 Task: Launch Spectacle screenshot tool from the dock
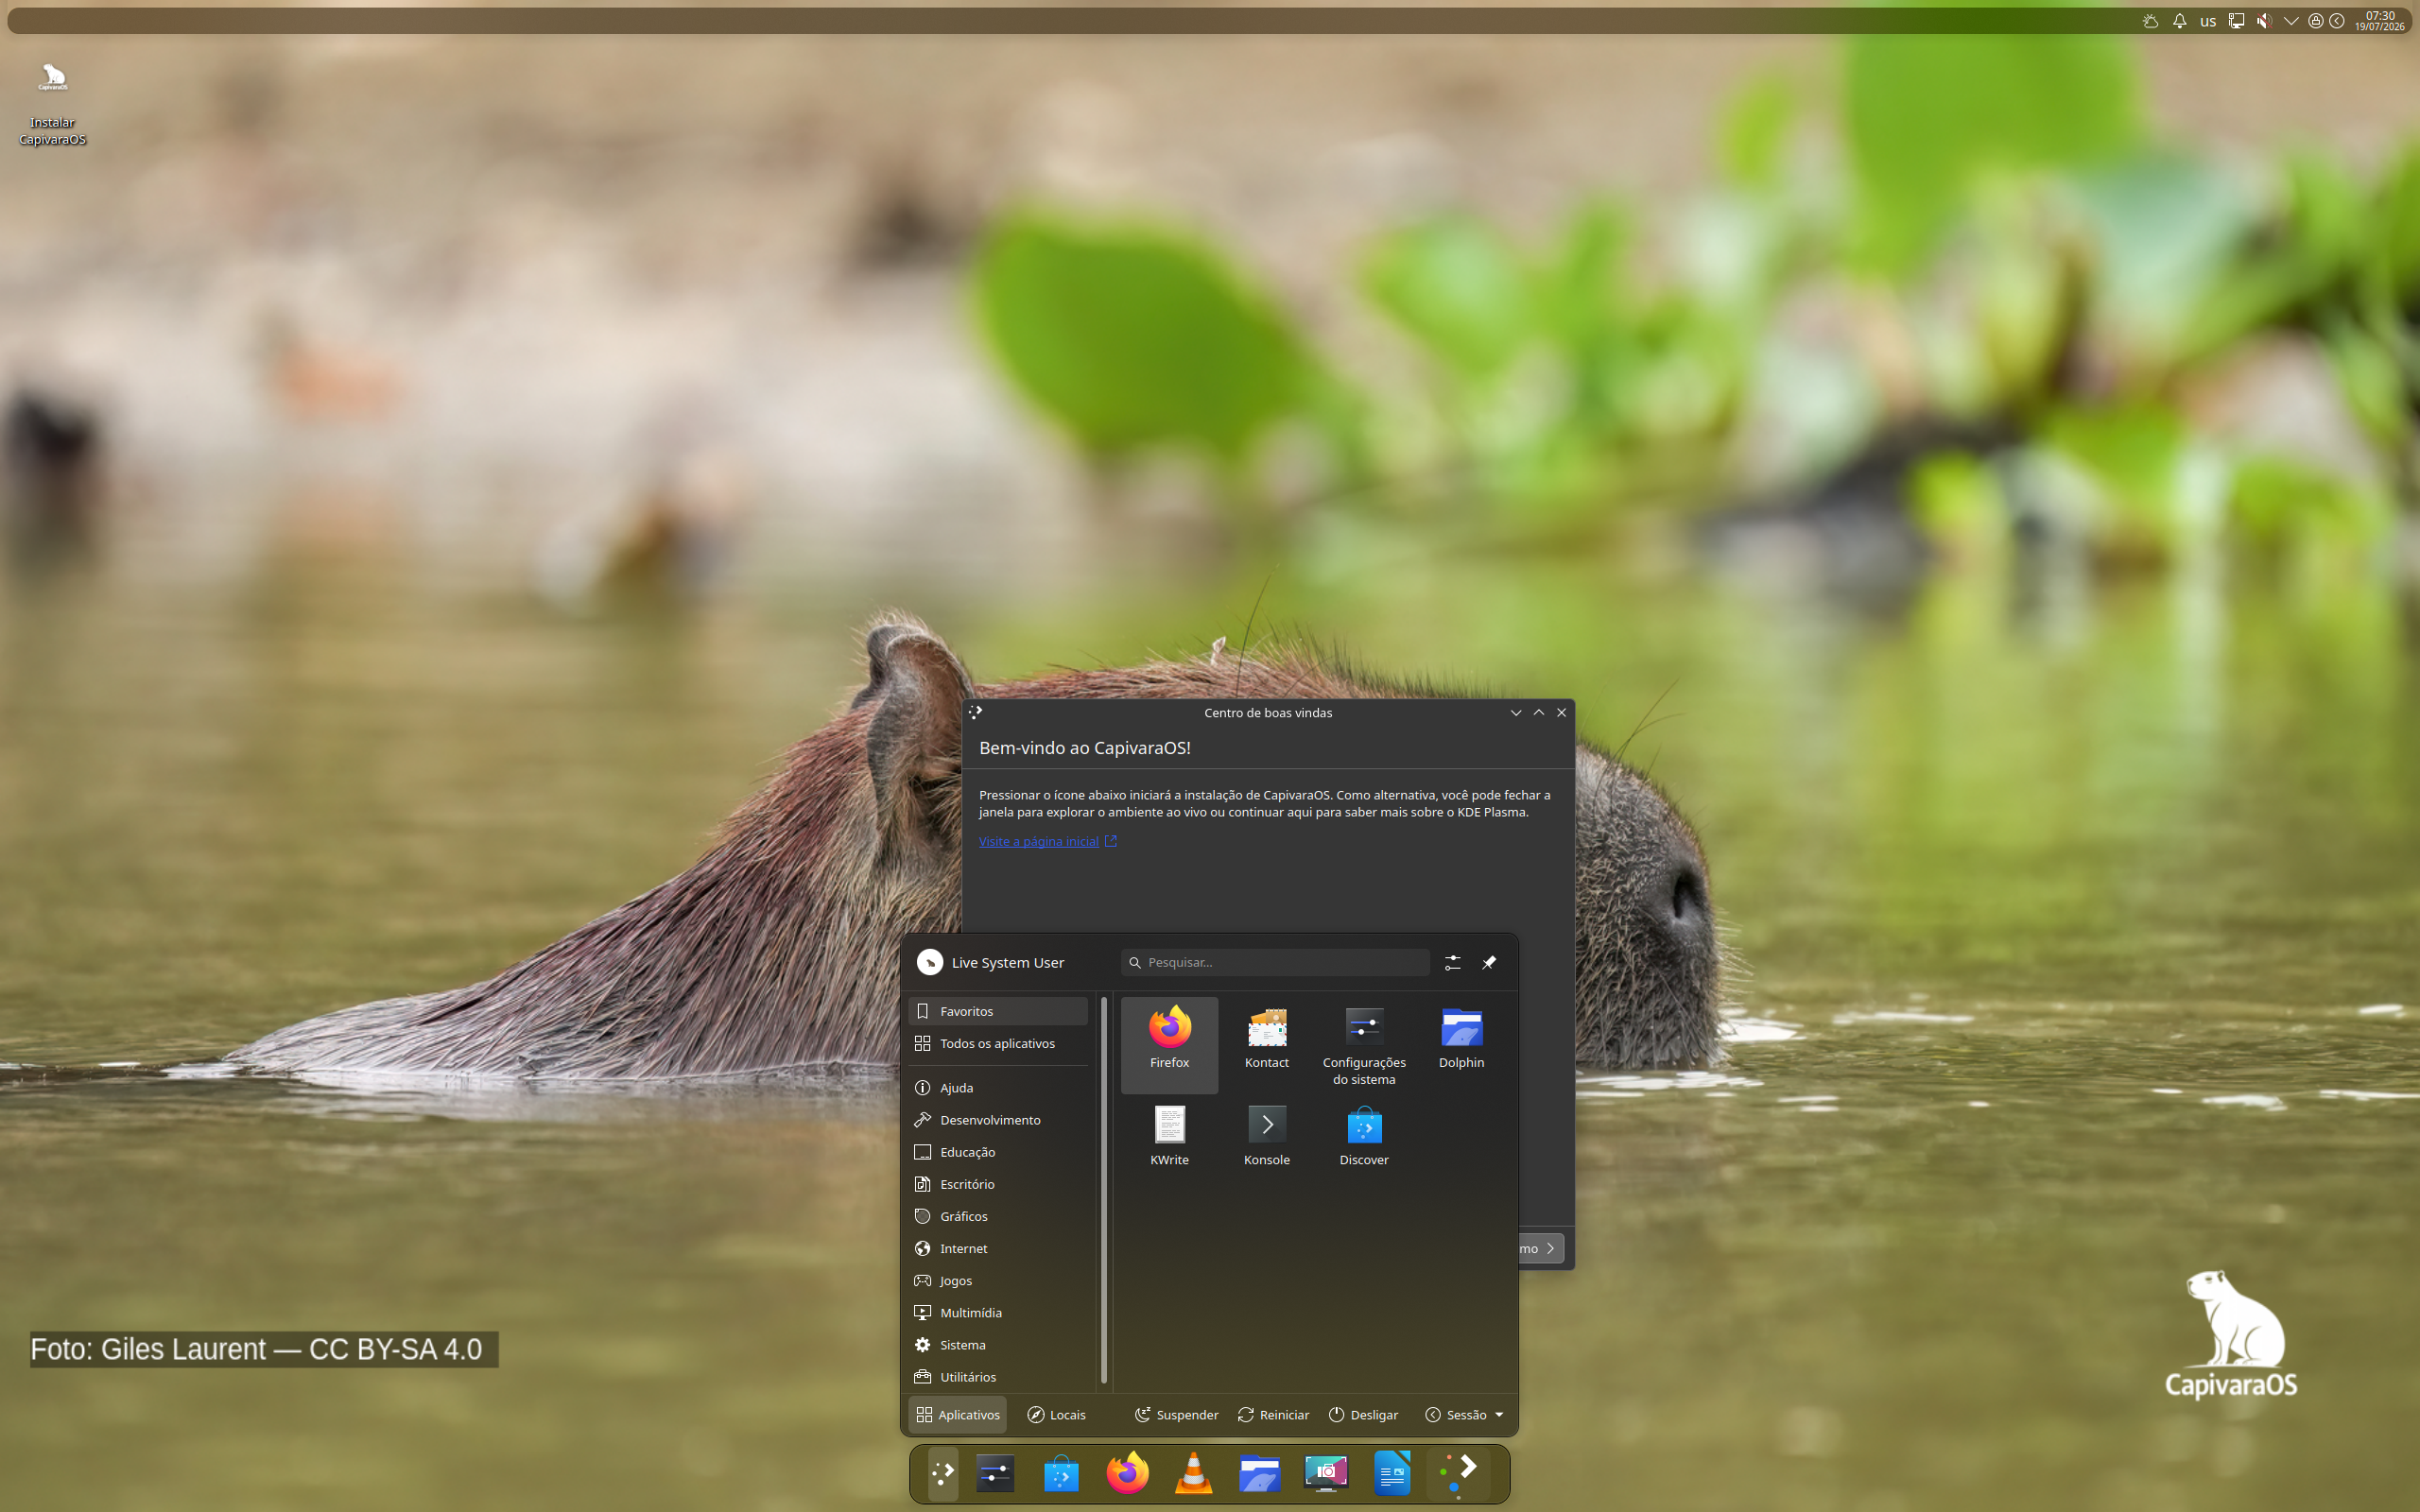pyautogui.click(x=1326, y=1473)
